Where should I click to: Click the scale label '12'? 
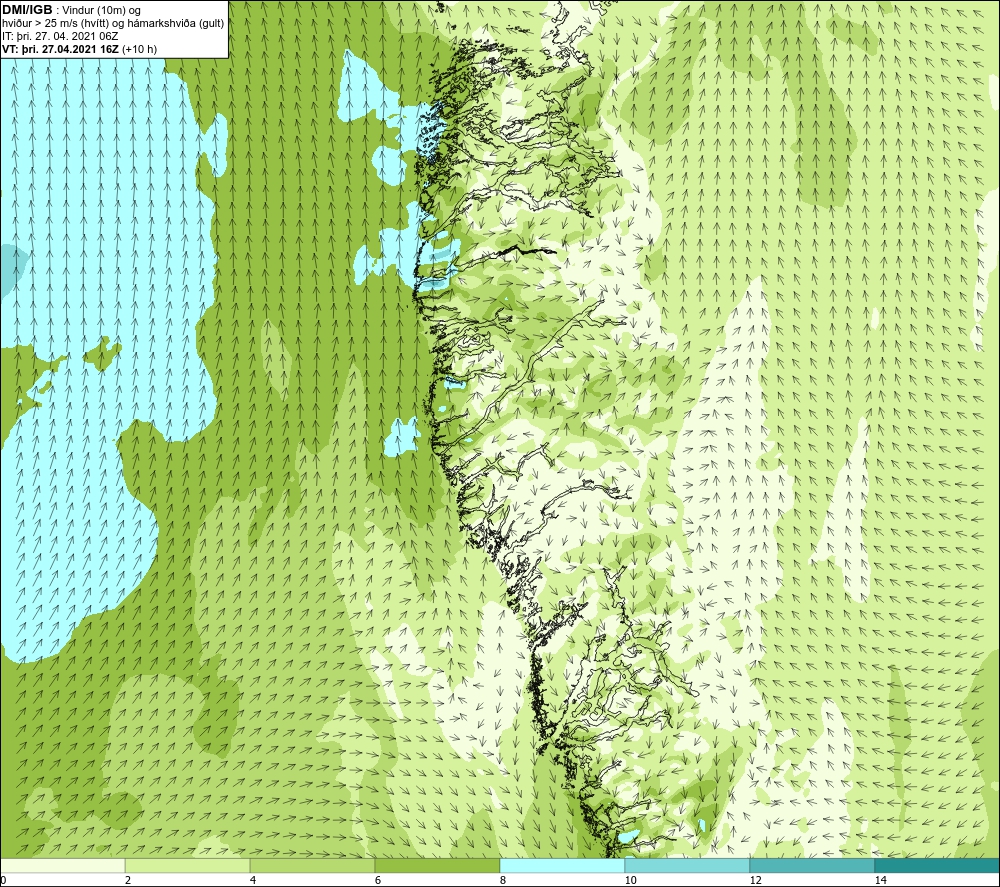coord(755,881)
